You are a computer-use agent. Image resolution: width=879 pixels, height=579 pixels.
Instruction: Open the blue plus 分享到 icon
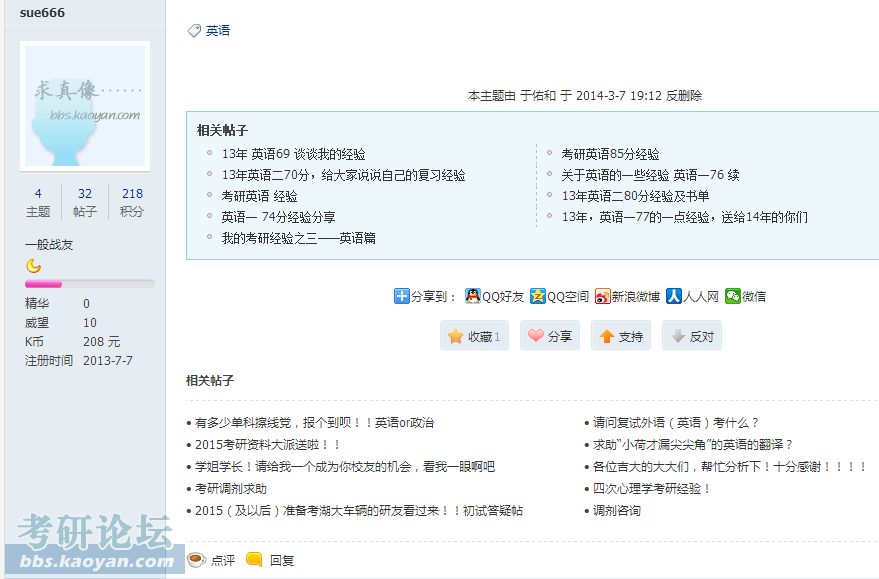point(401,296)
